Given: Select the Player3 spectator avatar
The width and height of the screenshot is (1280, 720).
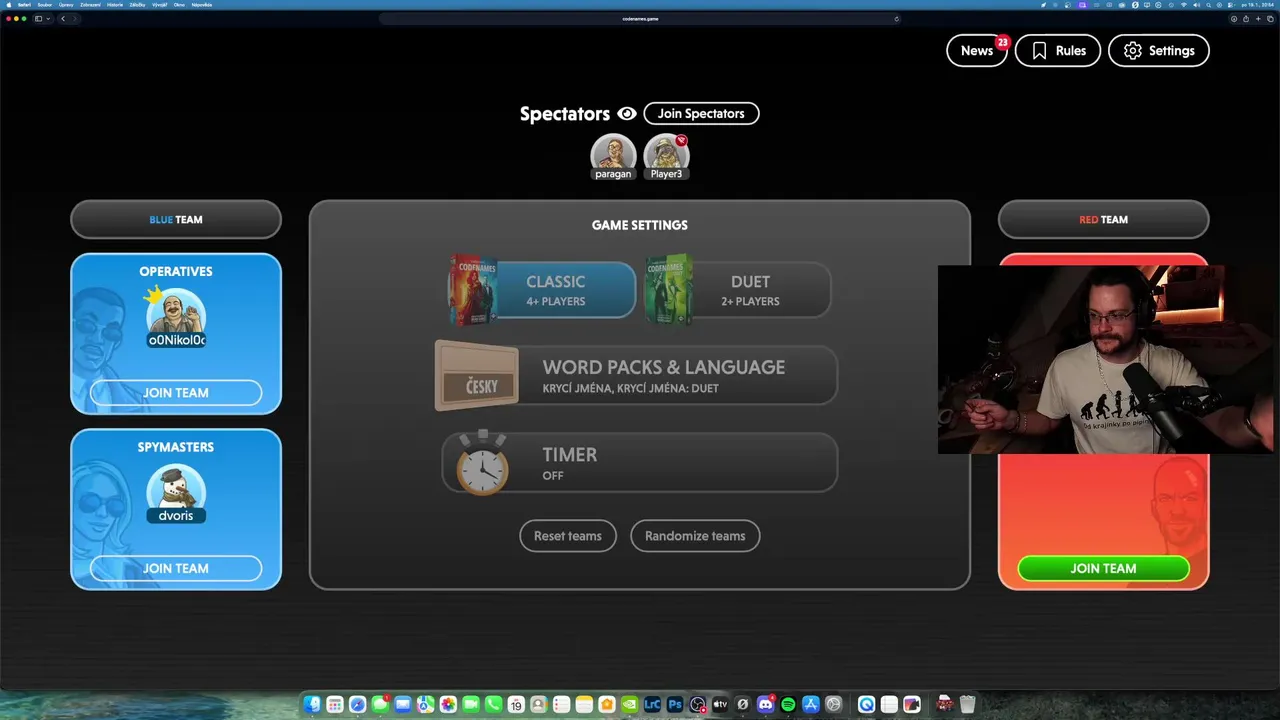Looking at the screenshot, I should pyautogui.click(x=666, y=156).
